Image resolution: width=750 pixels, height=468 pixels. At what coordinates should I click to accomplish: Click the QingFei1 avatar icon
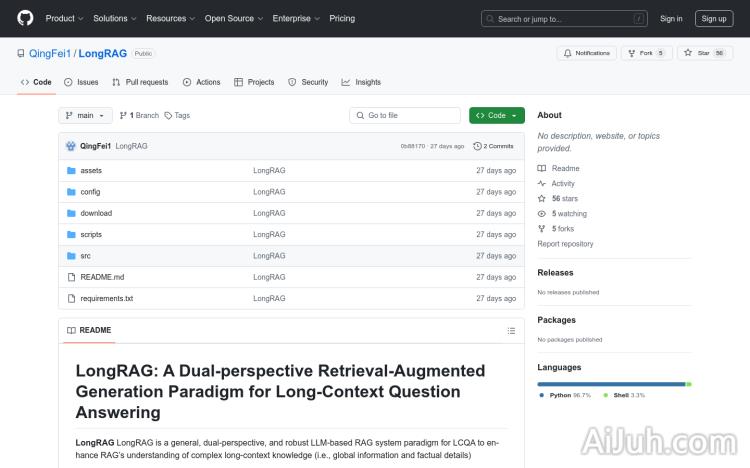coord(71,146)
